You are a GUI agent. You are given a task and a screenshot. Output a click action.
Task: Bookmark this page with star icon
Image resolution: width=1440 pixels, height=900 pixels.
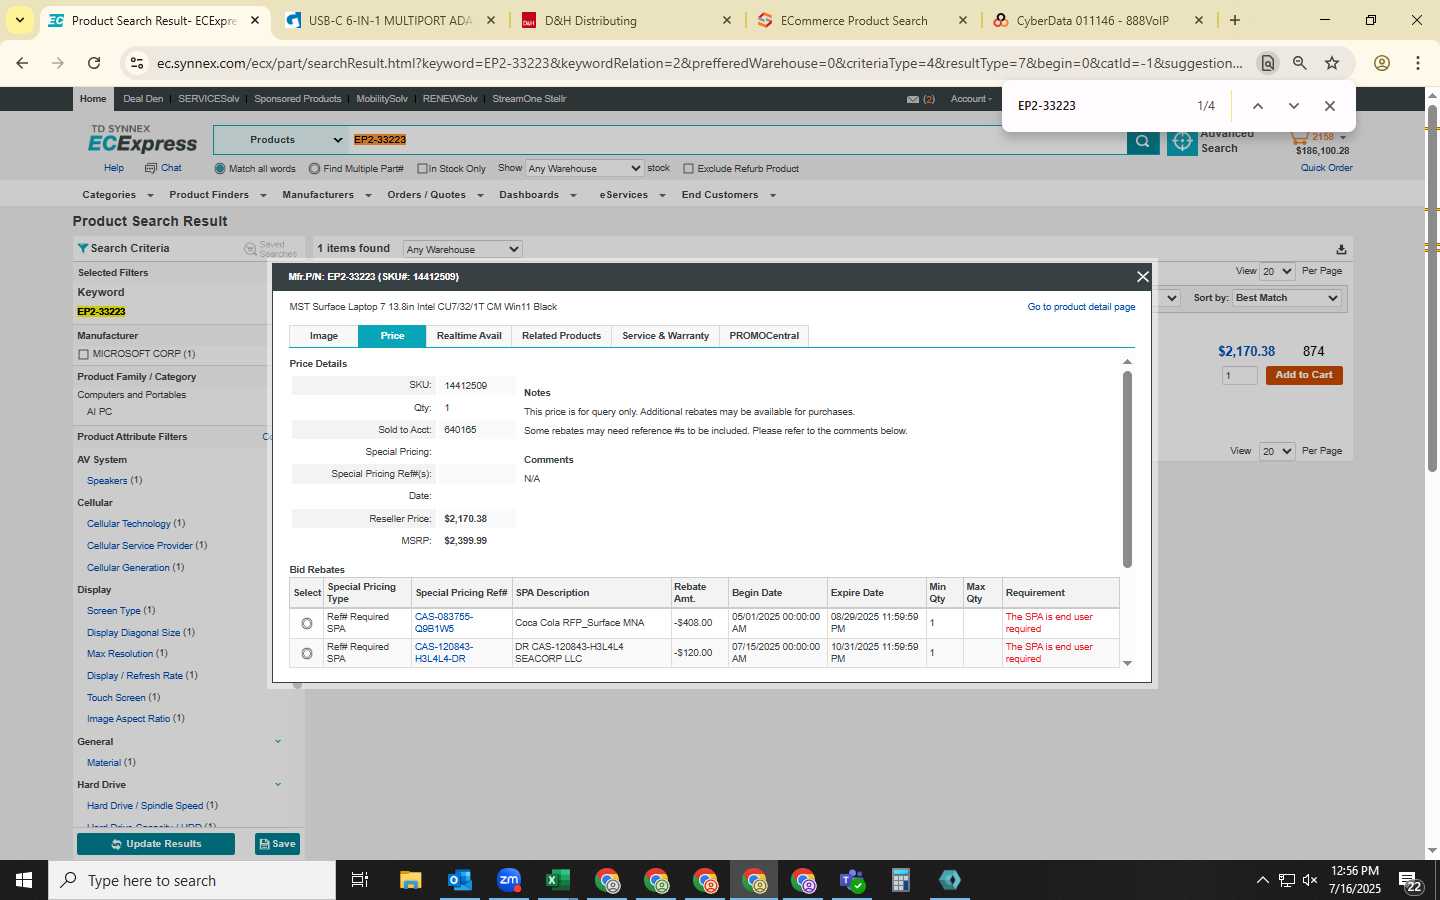tap(1332, 63)
